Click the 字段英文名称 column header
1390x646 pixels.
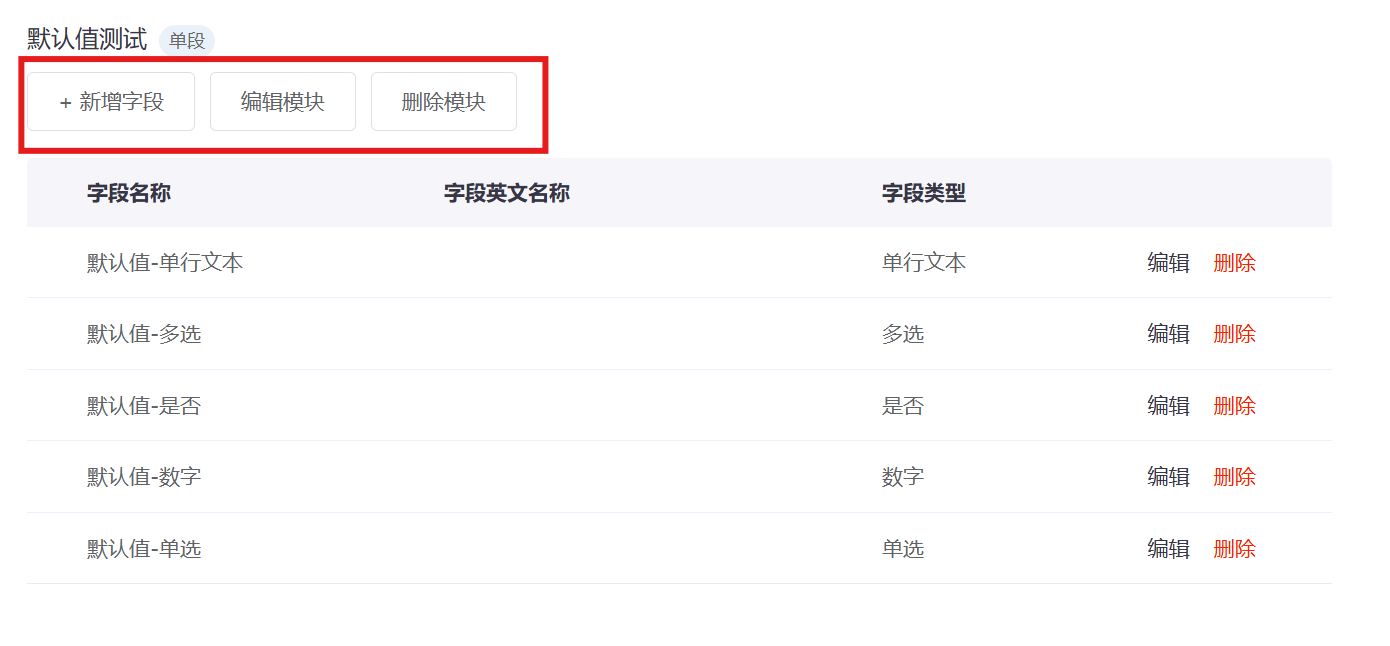coord(507,193)
